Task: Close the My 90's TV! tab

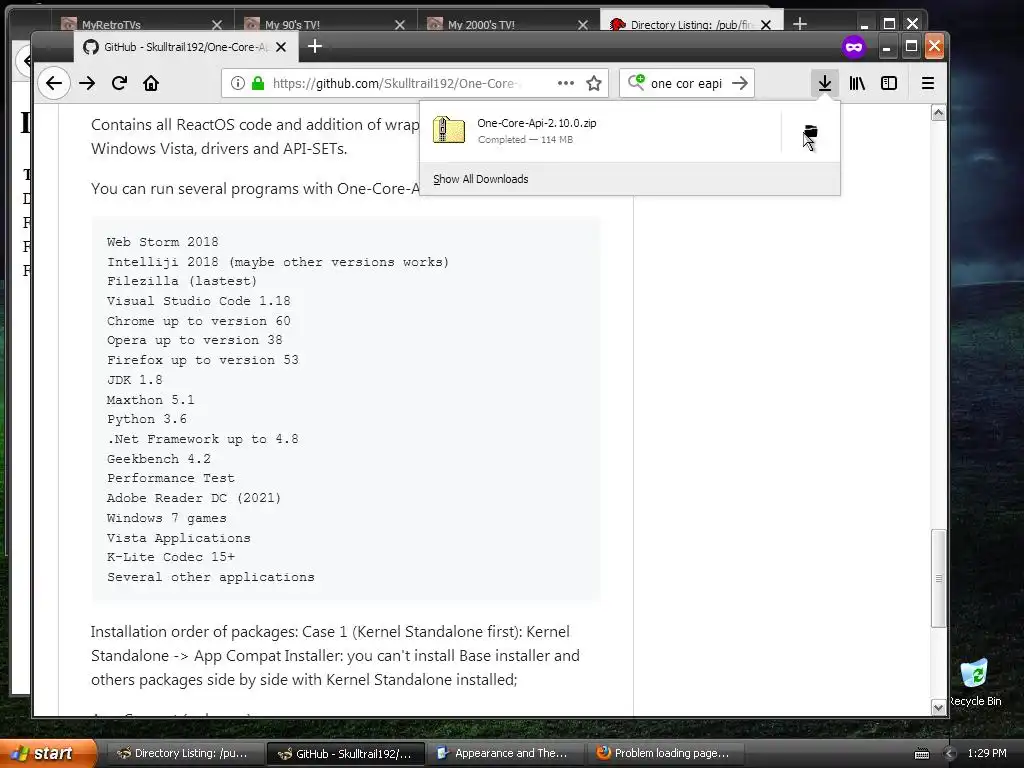Action: (400, 25)
